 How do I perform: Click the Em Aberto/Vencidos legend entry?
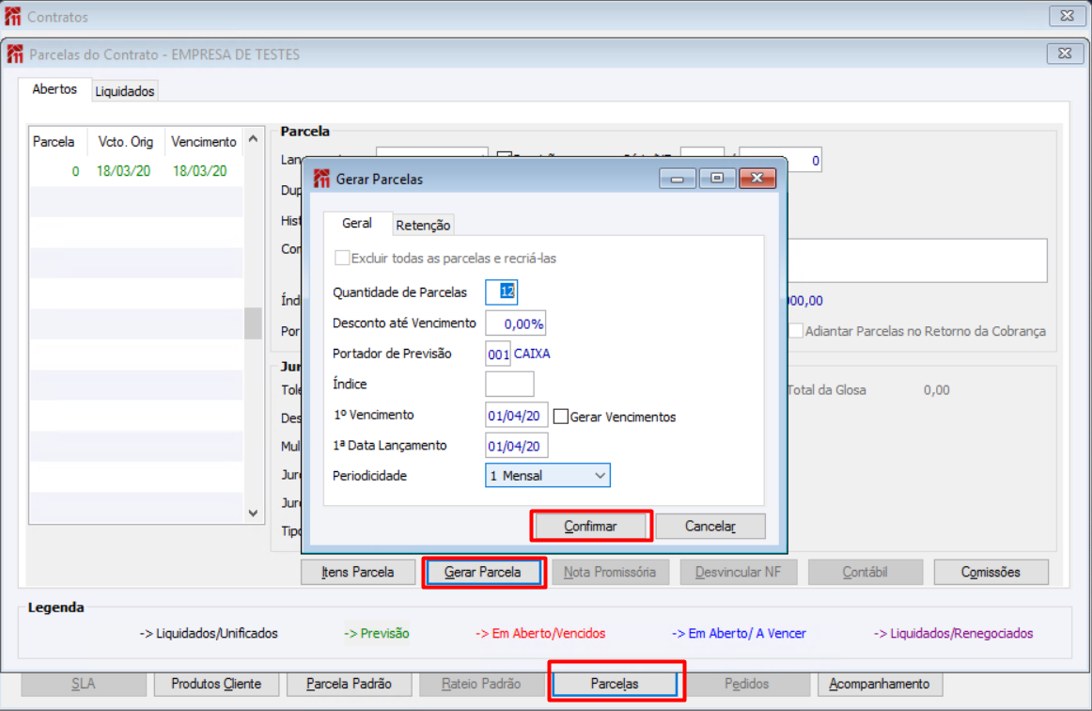point(540,633)
